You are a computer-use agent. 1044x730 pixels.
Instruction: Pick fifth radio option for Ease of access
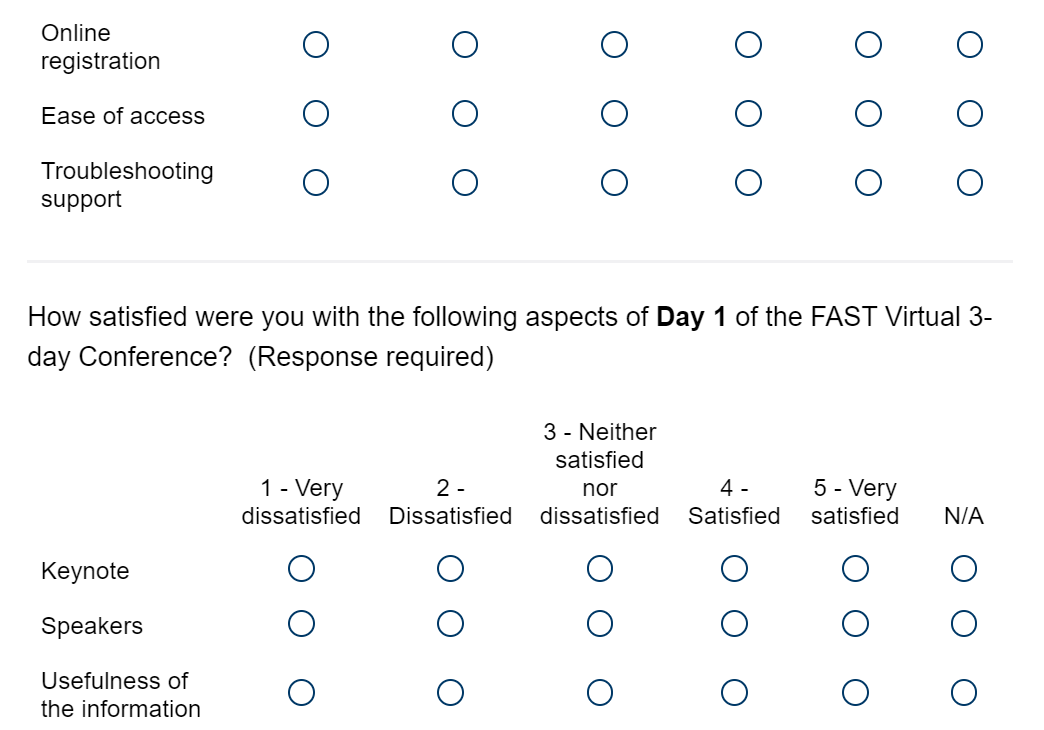click(868, 114)
